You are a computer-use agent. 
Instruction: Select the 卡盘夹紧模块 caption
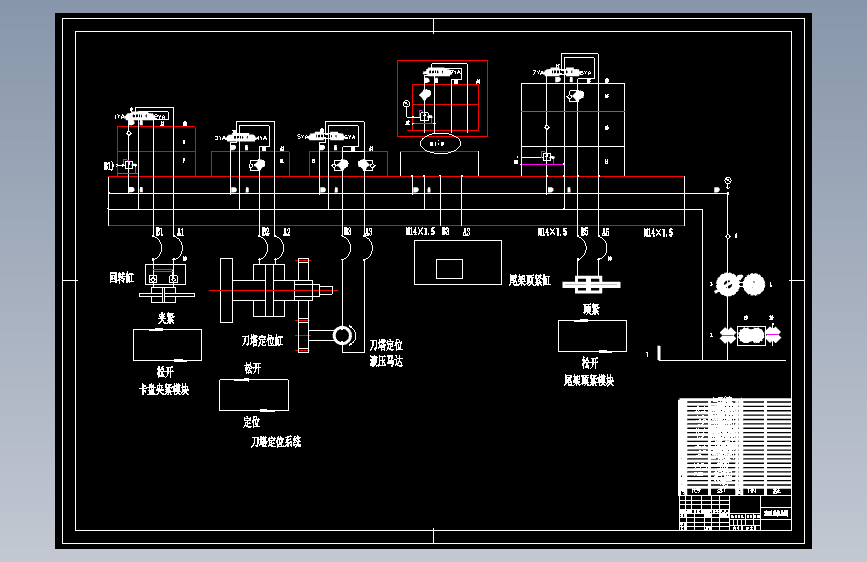coord(164,389)
